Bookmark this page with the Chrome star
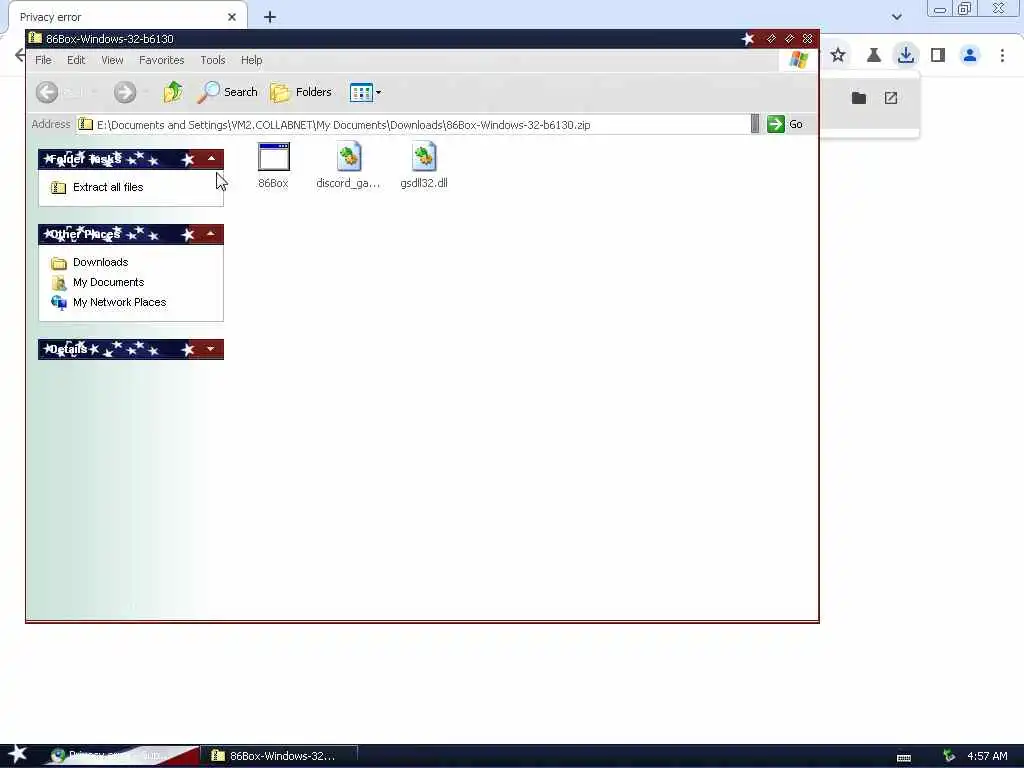1024x768 pixels. pos(838,55)
